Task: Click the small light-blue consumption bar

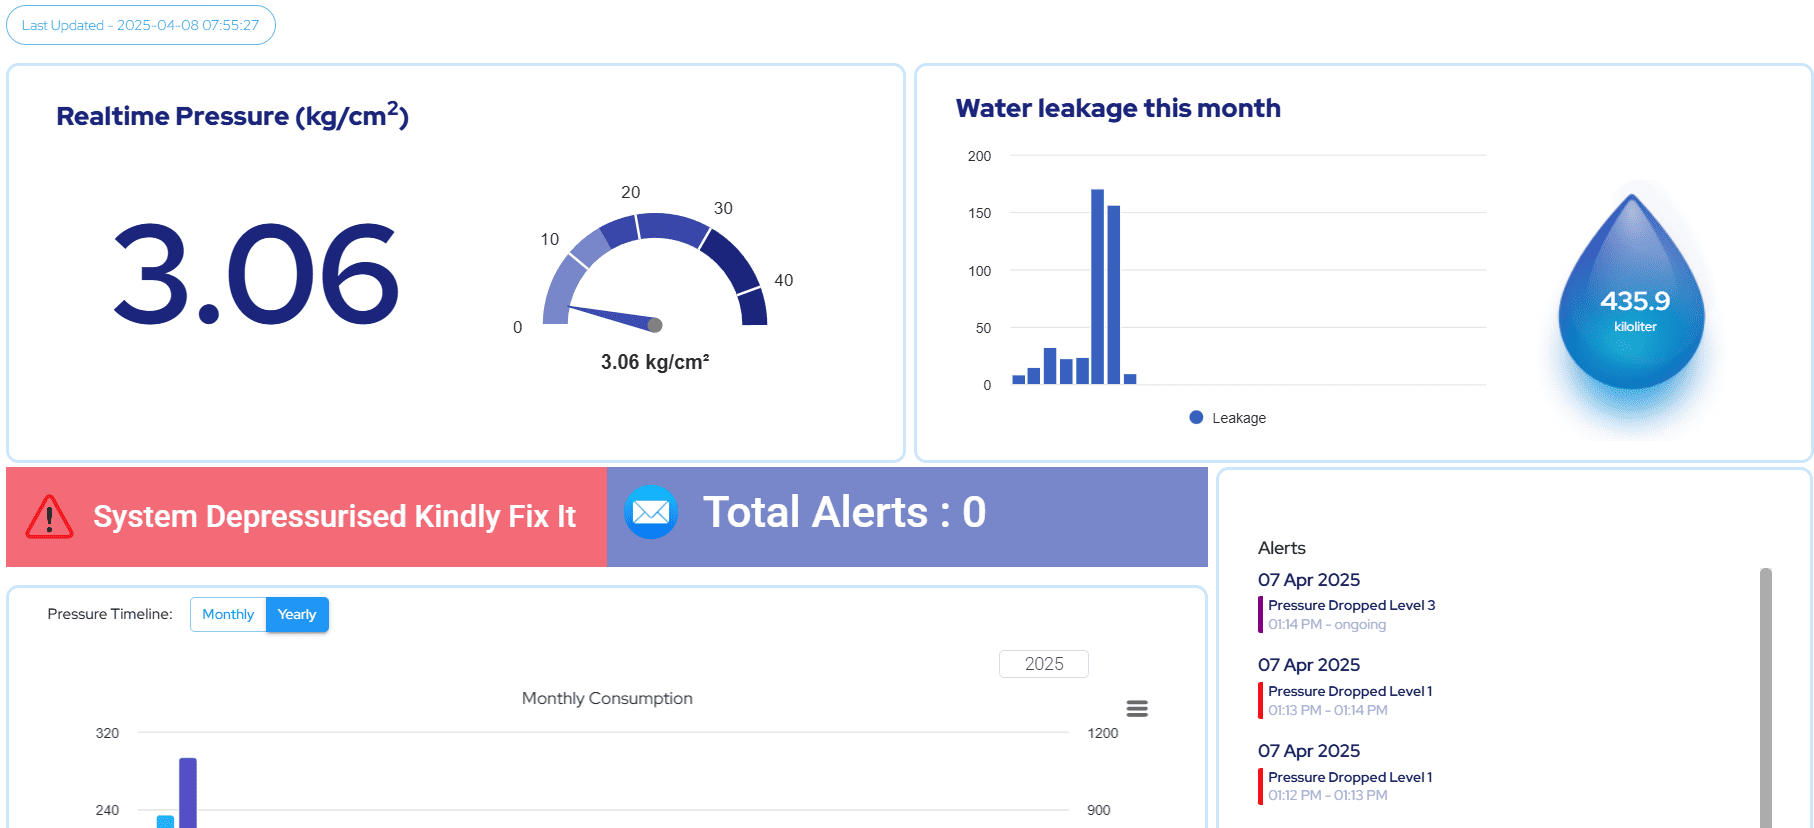Action: pos(165,822)
